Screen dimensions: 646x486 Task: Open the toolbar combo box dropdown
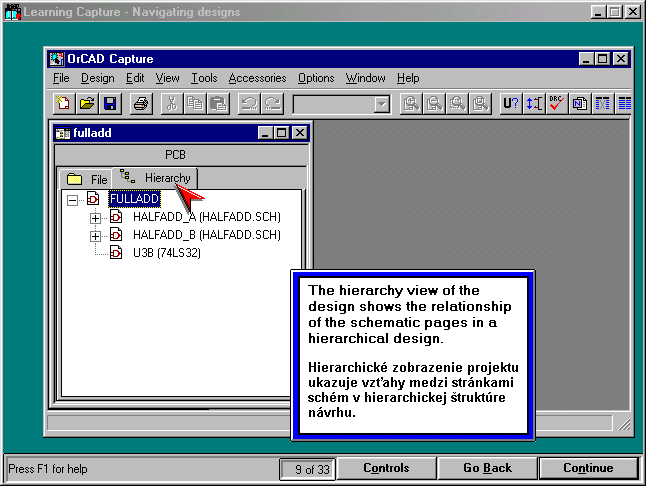pos(381,104)
